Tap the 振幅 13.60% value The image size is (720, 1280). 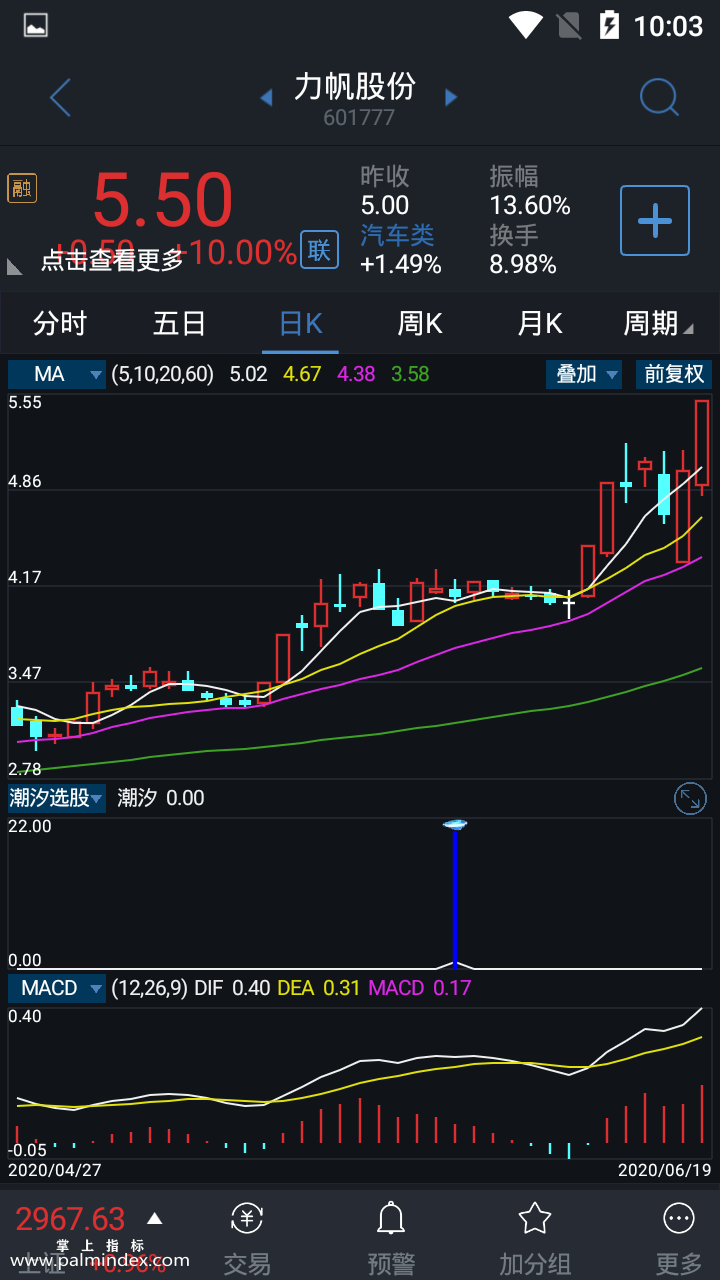[530, 206]
